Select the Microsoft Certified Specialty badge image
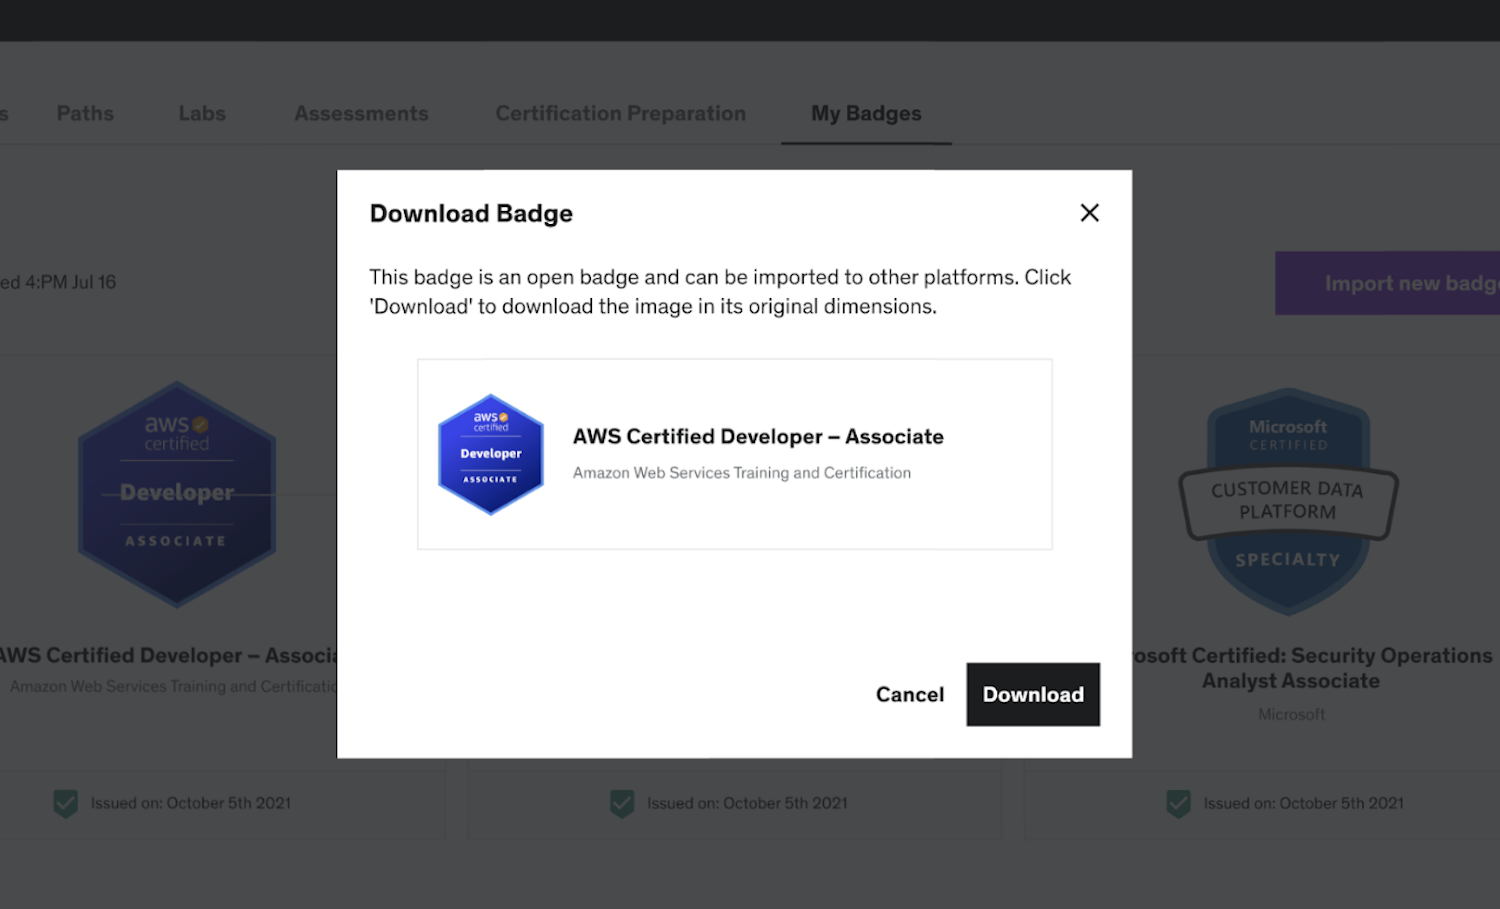This screenshot has height=909, width=1500. pyautogui.click(x=1288, y=500)
